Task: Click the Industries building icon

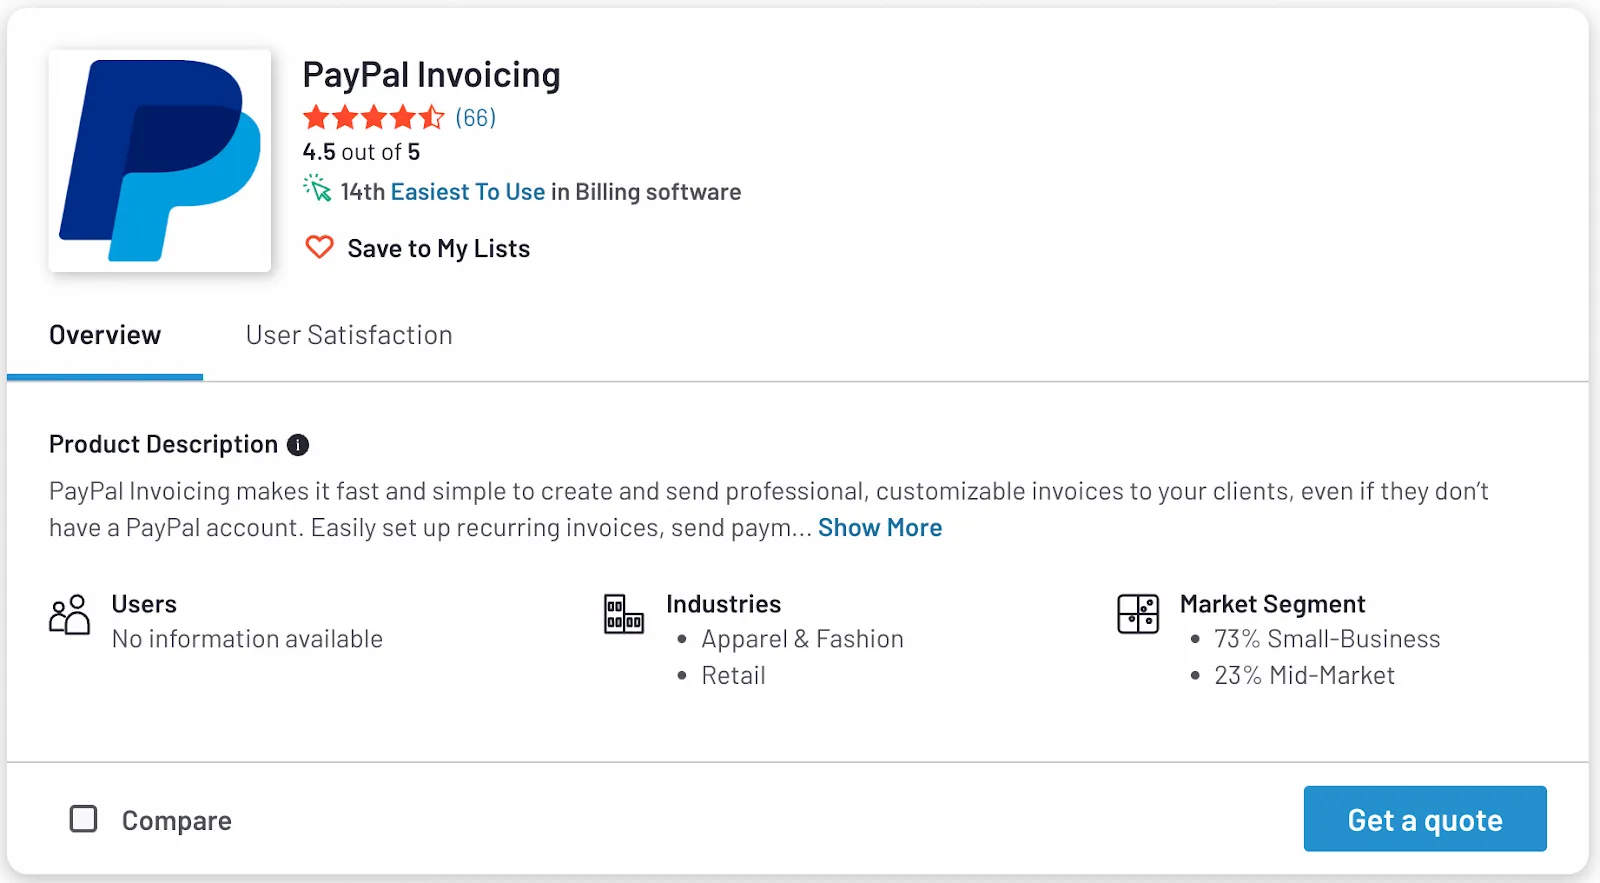Action: (624, 614)
